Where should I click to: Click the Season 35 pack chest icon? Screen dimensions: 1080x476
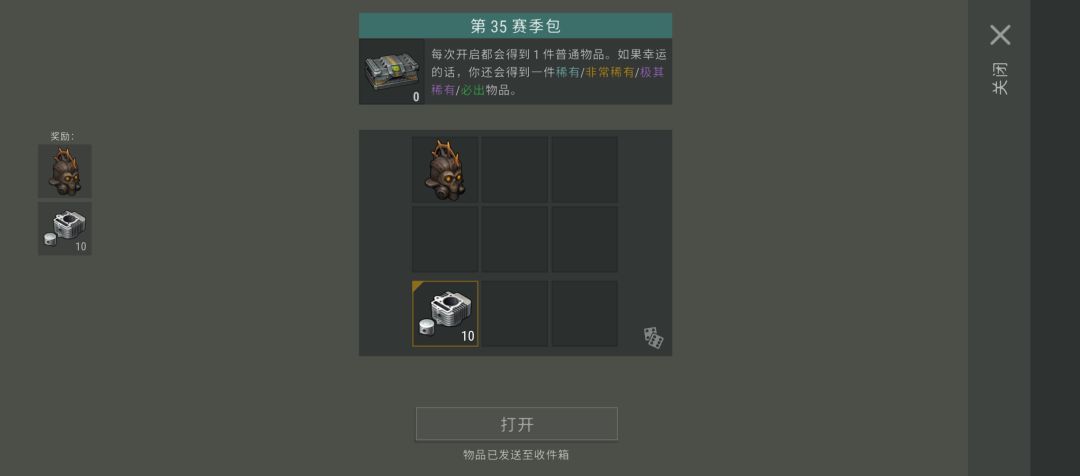(391, 72)
